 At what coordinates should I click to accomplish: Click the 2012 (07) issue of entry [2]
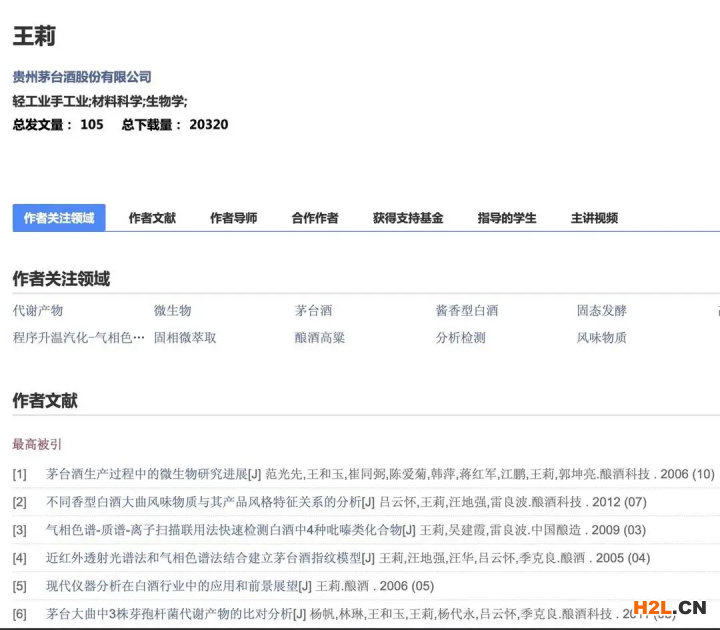[619, 502]
